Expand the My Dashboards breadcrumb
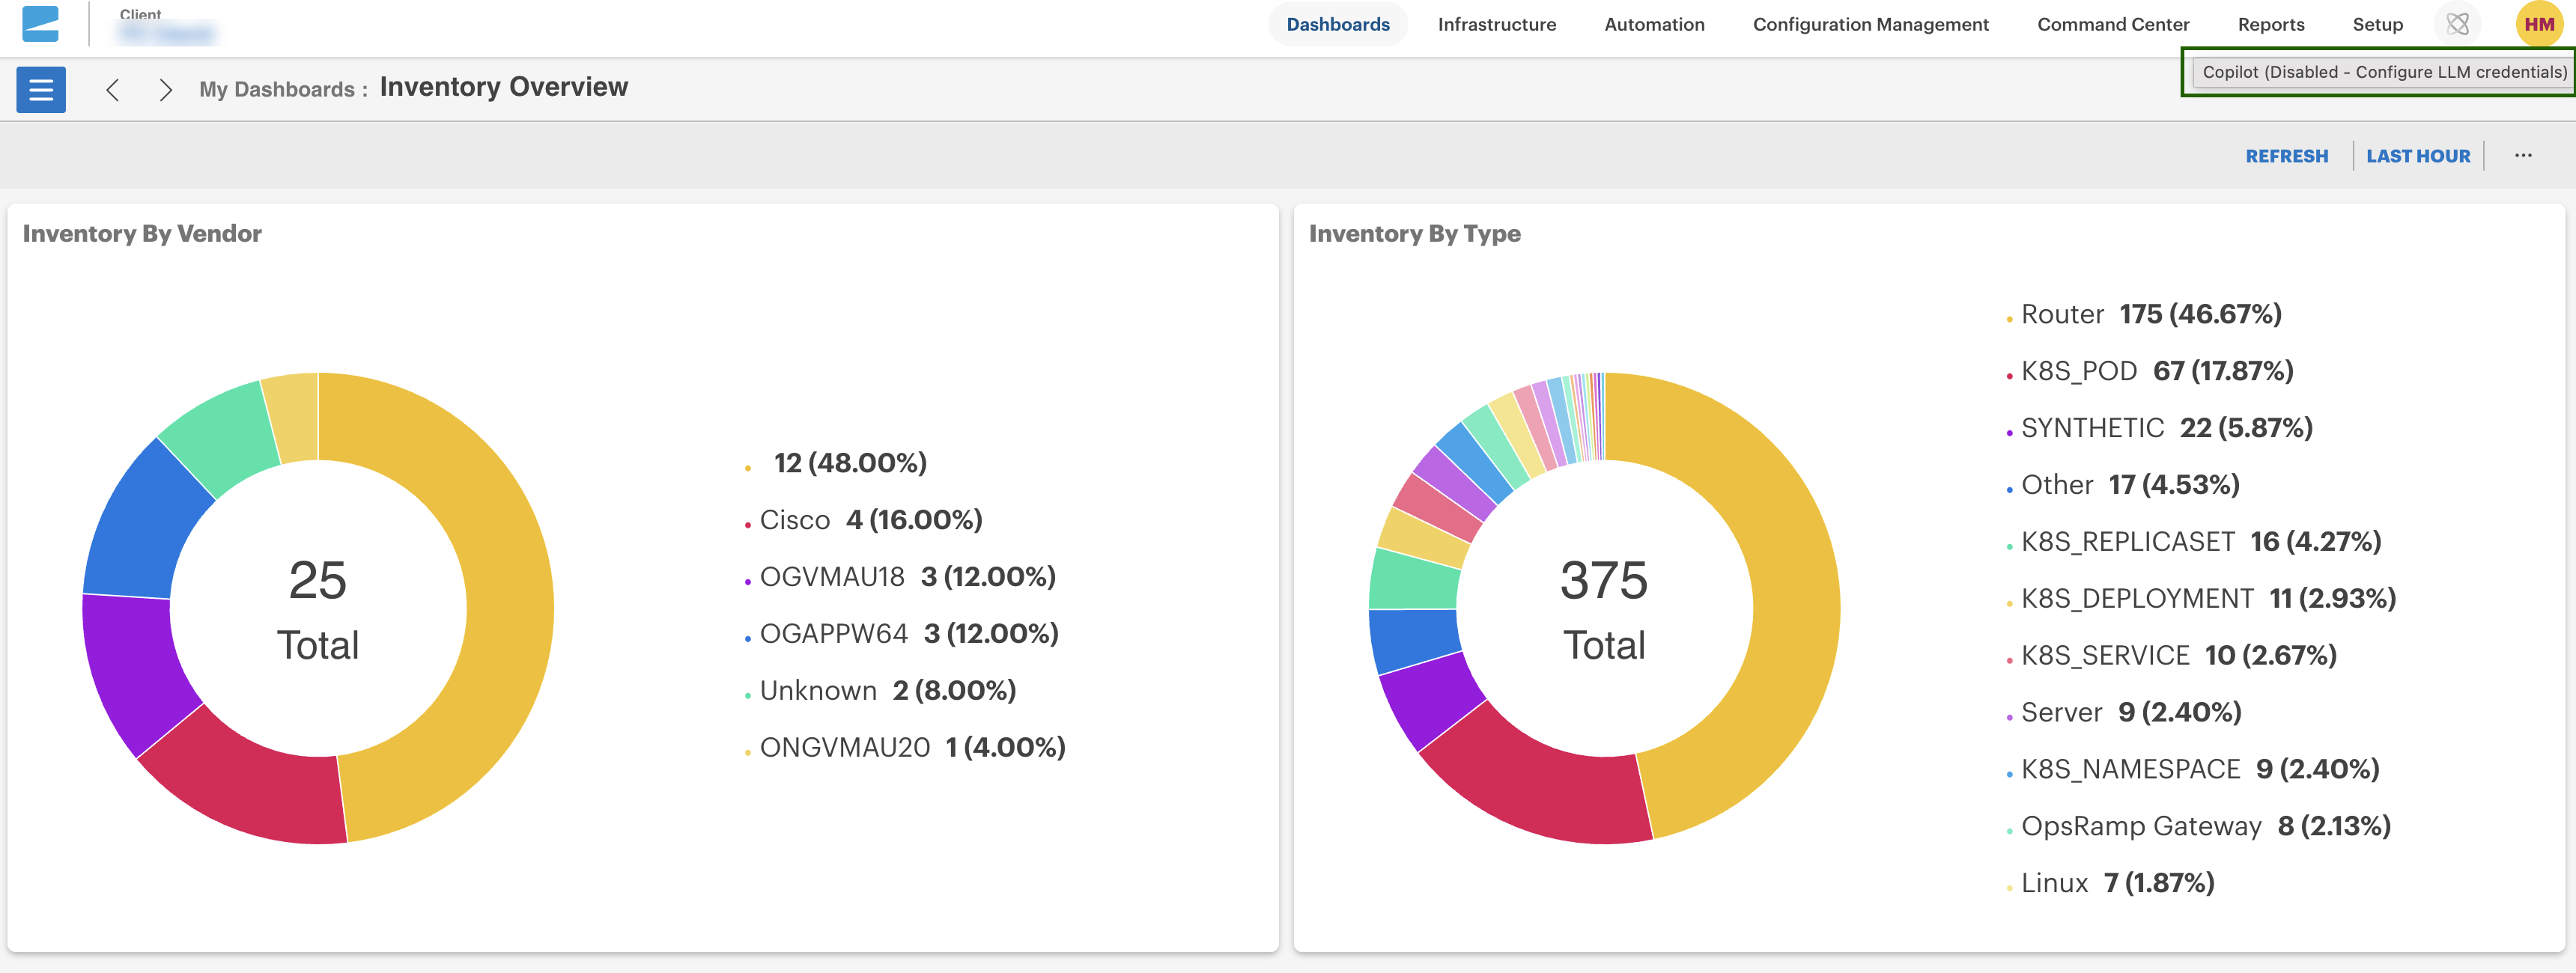The width and height of the screenshot is (2576, 973). [x=276, y=90]
